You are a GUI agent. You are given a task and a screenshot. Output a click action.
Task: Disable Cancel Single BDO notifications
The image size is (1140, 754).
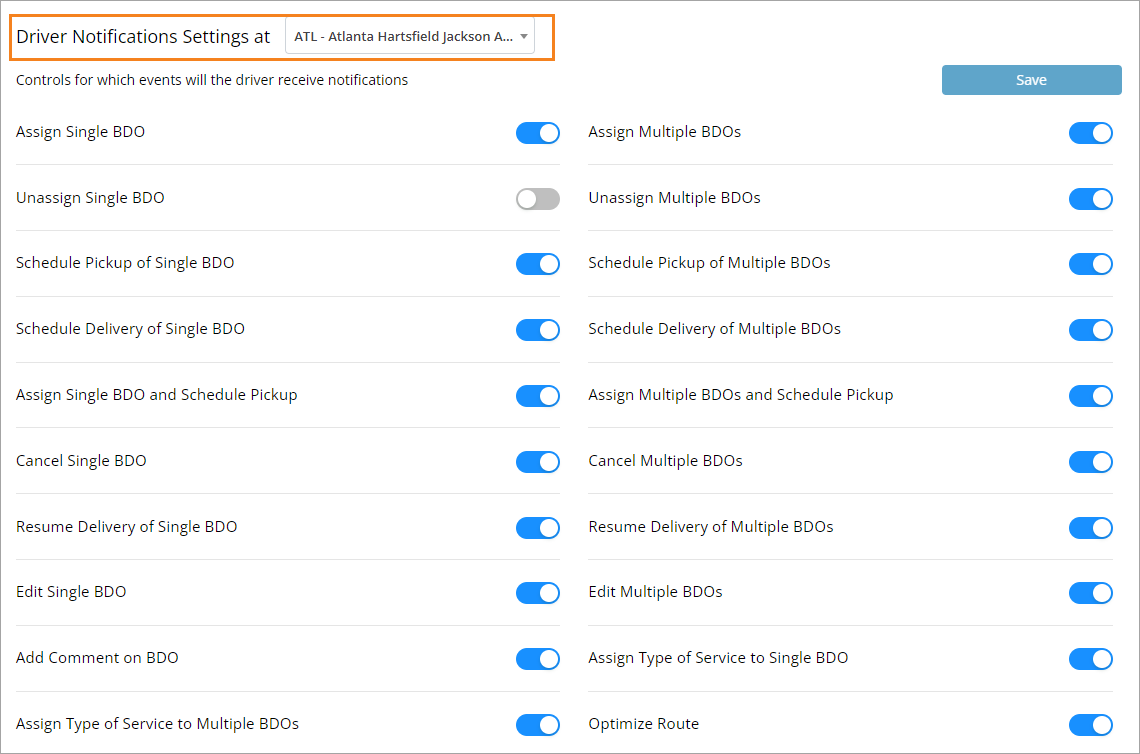coord(538,462)
